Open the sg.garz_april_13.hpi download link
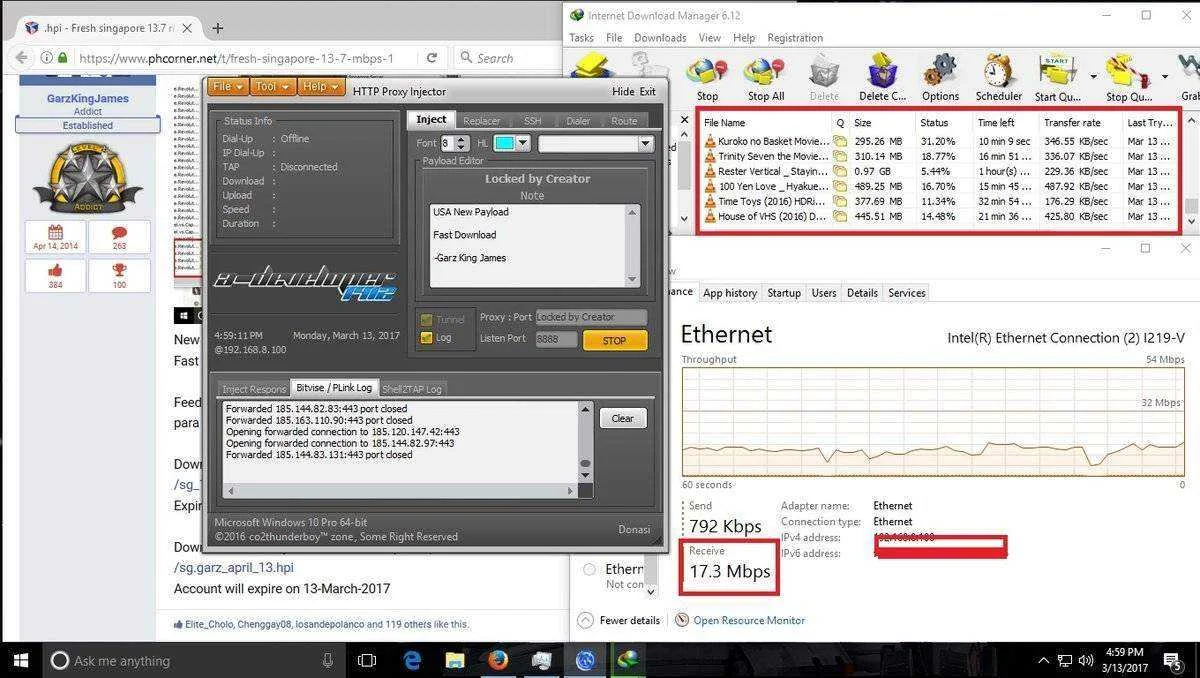Viewport: 1200px width, 678px height. (x=234, y=567)
